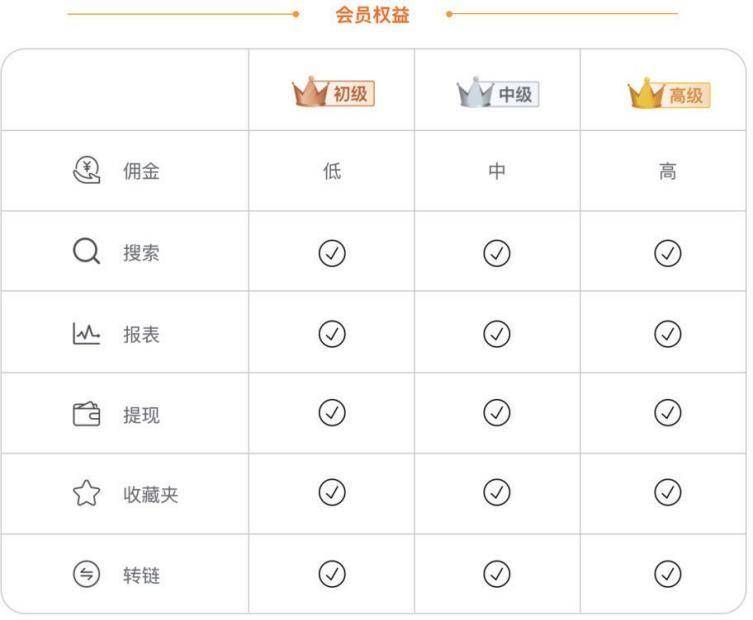Click the 提现 checkmark under 高级
Screen dimensions: 753x620
668,413
